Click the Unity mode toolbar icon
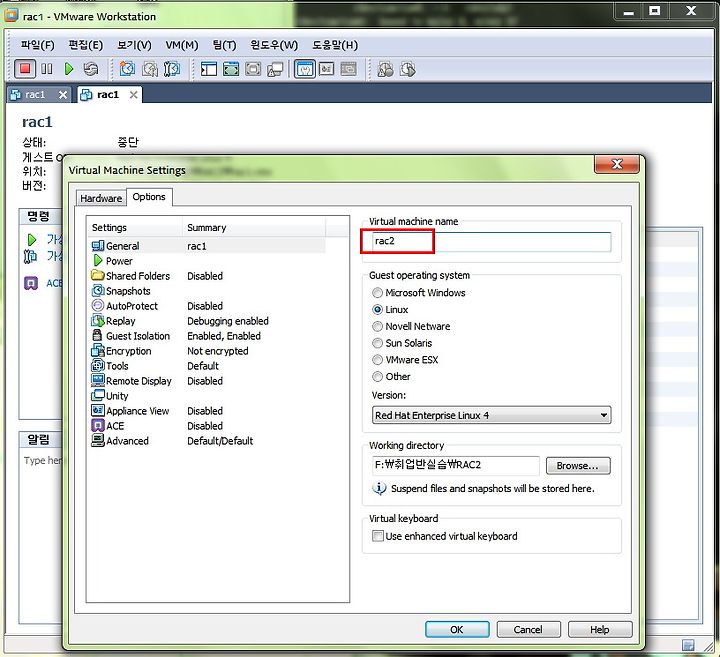 coord(275,69)
